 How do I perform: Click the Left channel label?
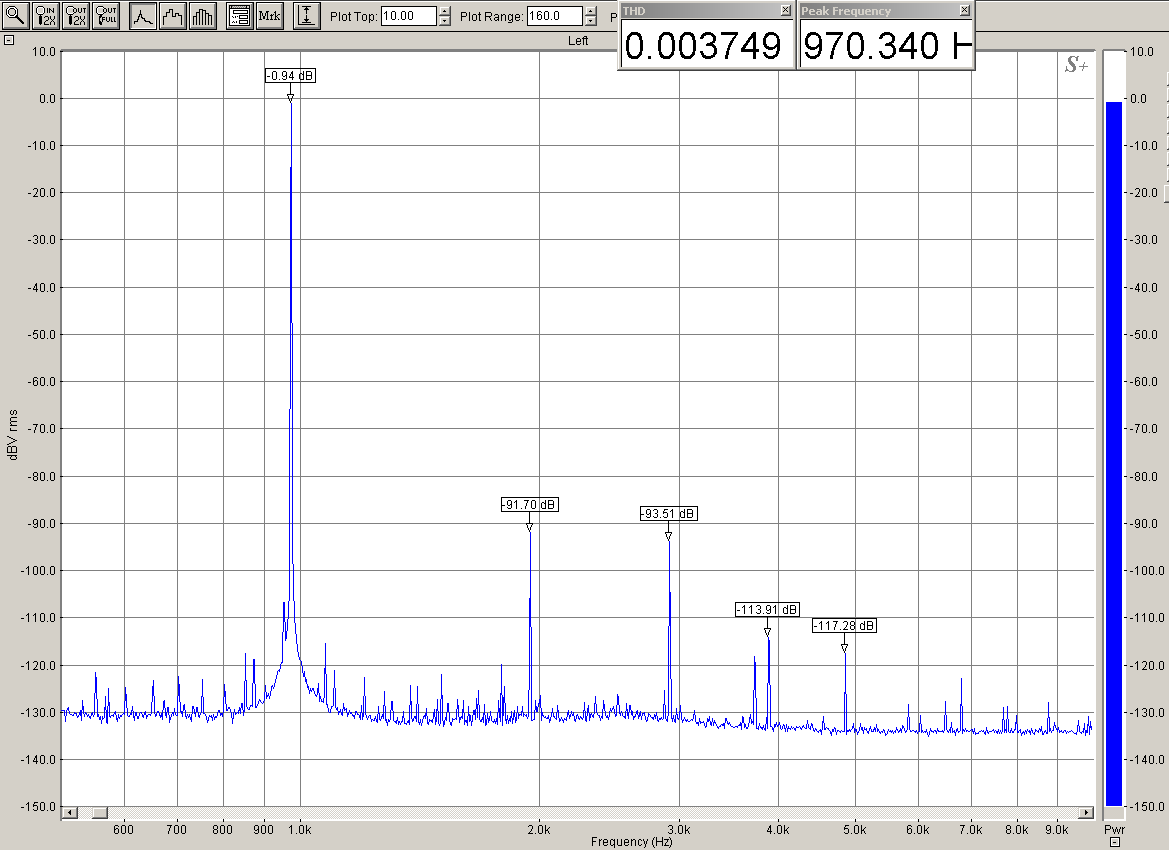578,40
